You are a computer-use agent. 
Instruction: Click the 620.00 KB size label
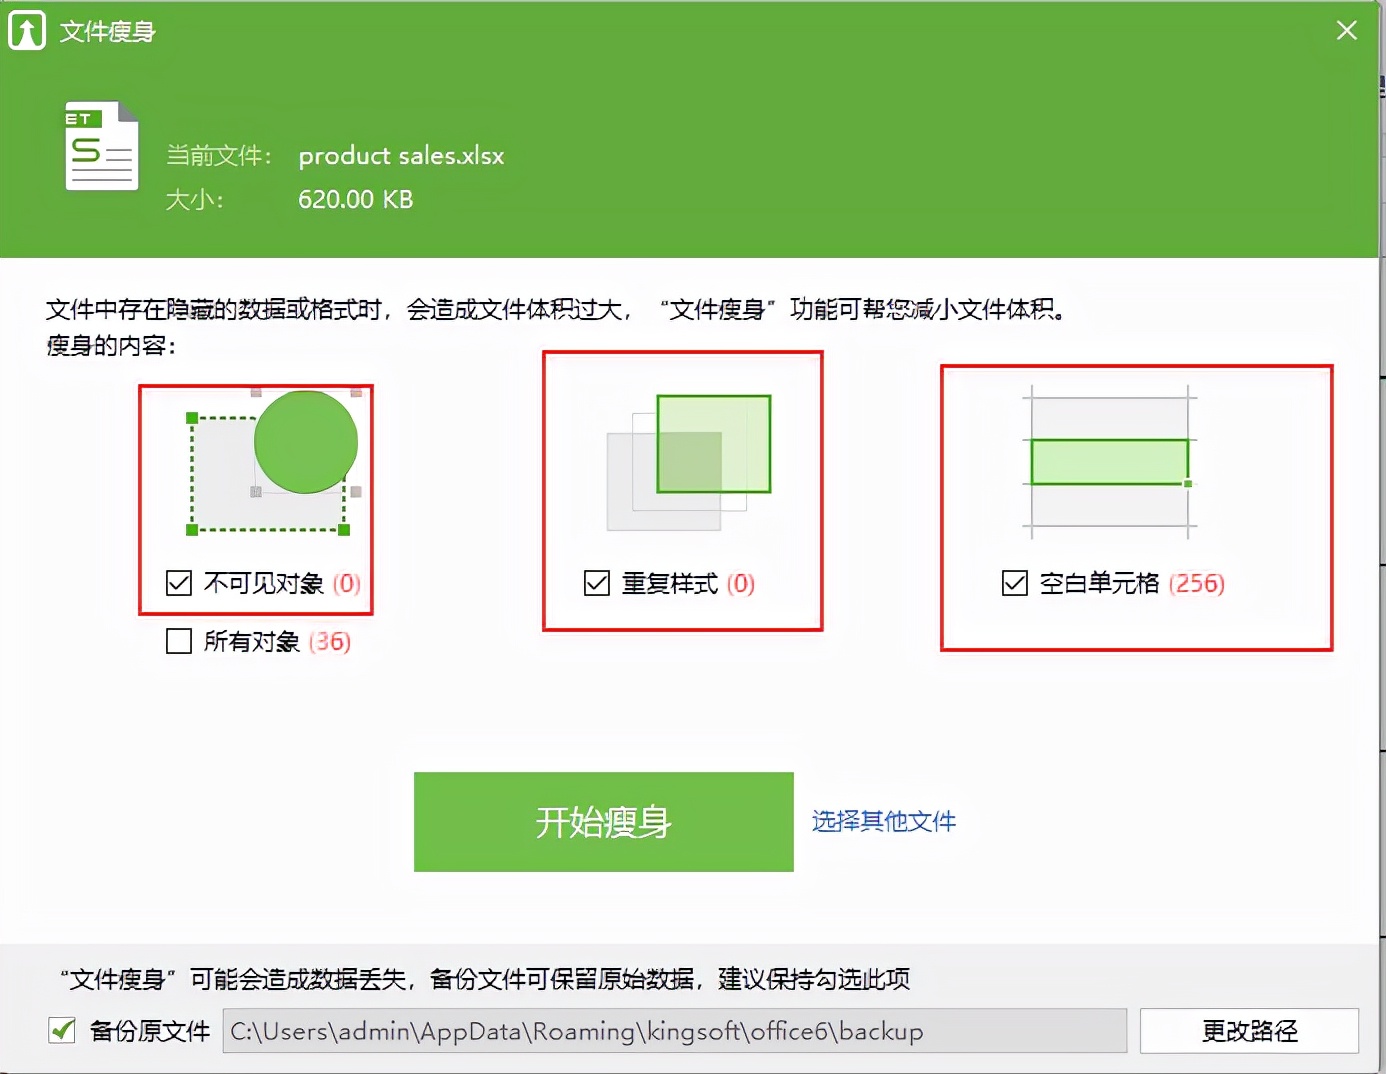coord(355,200)
